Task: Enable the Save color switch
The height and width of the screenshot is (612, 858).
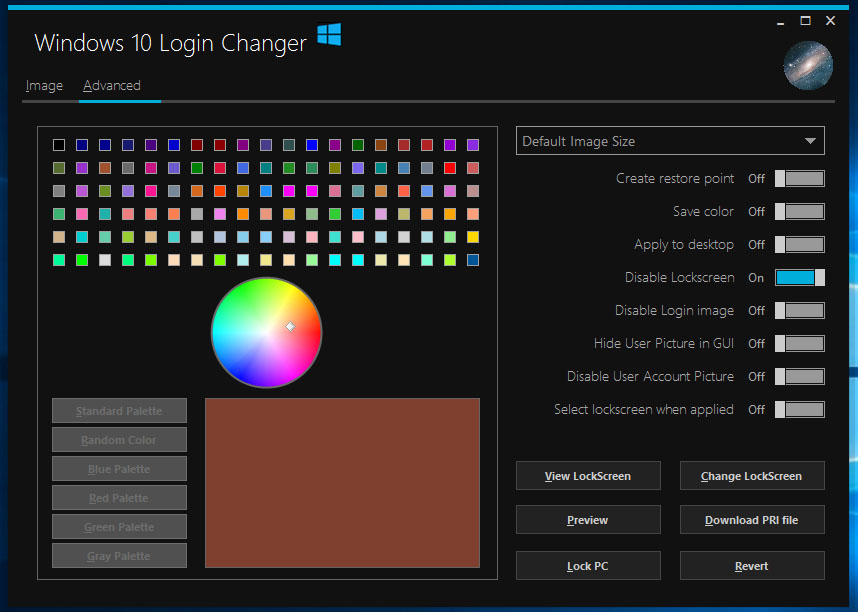Action: tap(799, 211)
